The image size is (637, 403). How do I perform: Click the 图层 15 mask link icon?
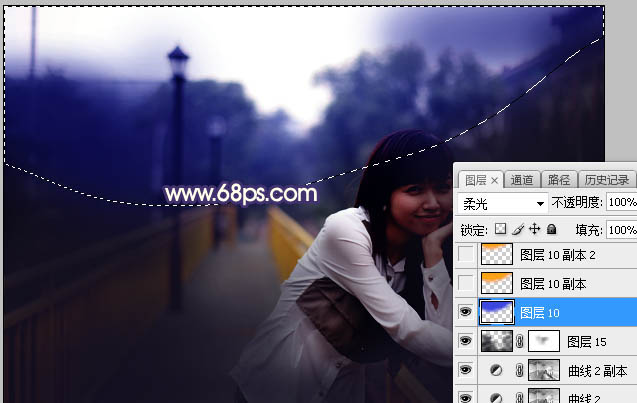tap(520, 341)
